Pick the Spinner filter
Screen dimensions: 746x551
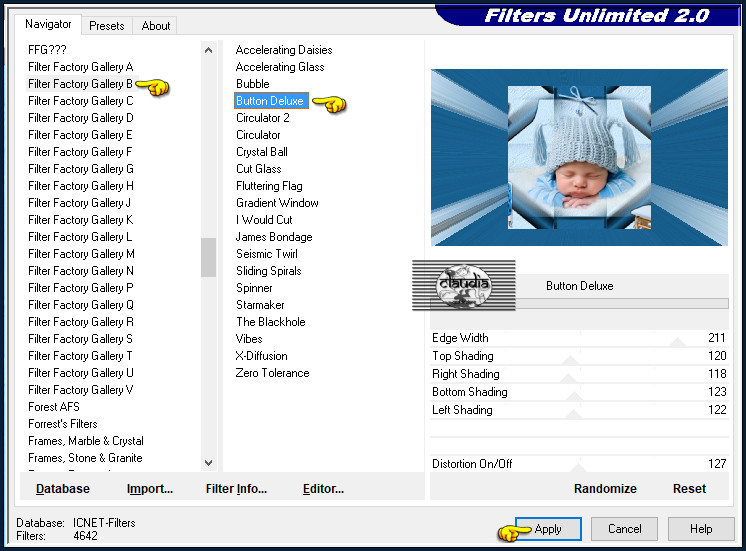pyautogui.click(x=254, y=288)
